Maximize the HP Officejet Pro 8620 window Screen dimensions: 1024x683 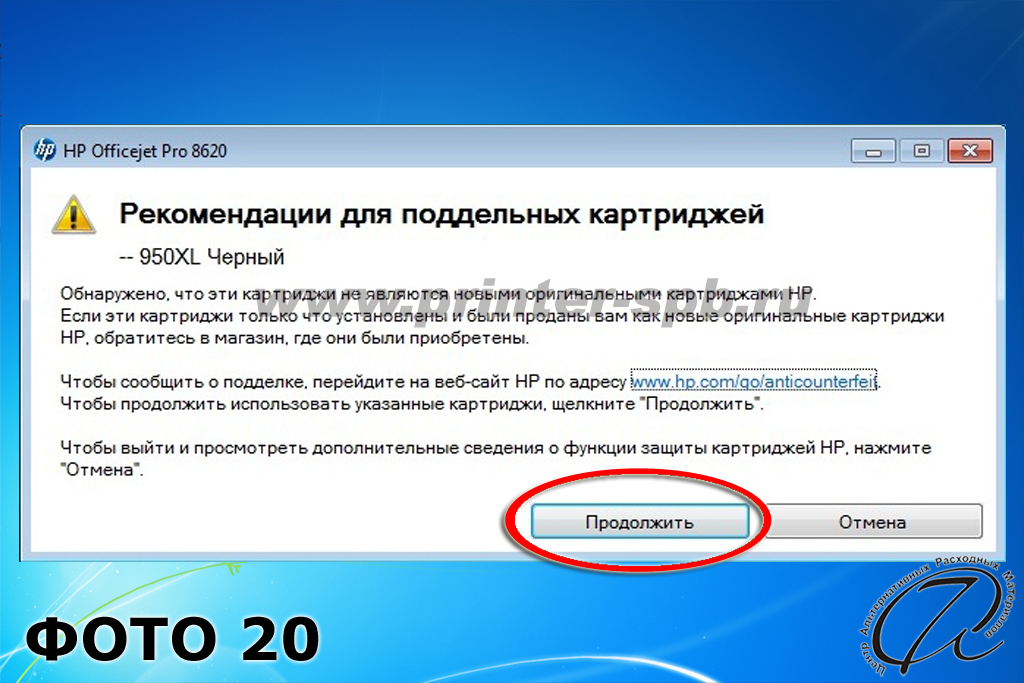point(921,151)
